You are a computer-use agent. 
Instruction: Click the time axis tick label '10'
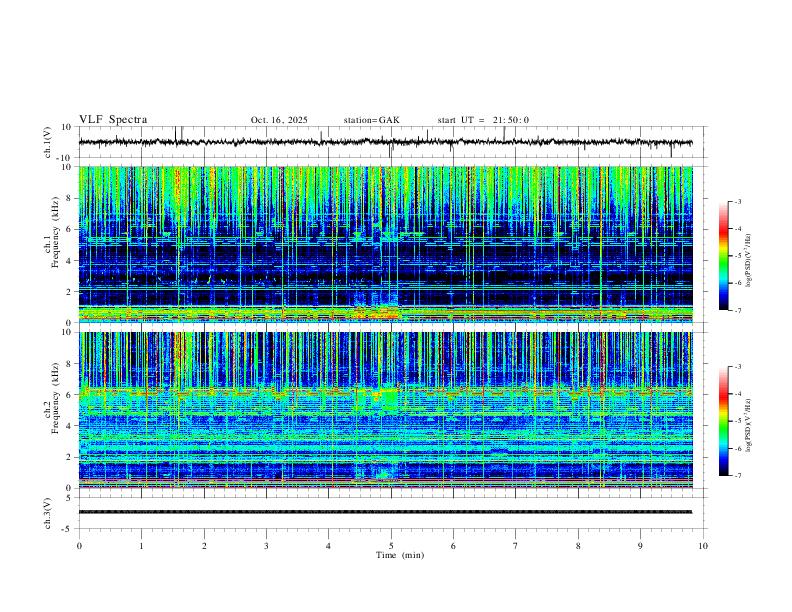point(703,546)
